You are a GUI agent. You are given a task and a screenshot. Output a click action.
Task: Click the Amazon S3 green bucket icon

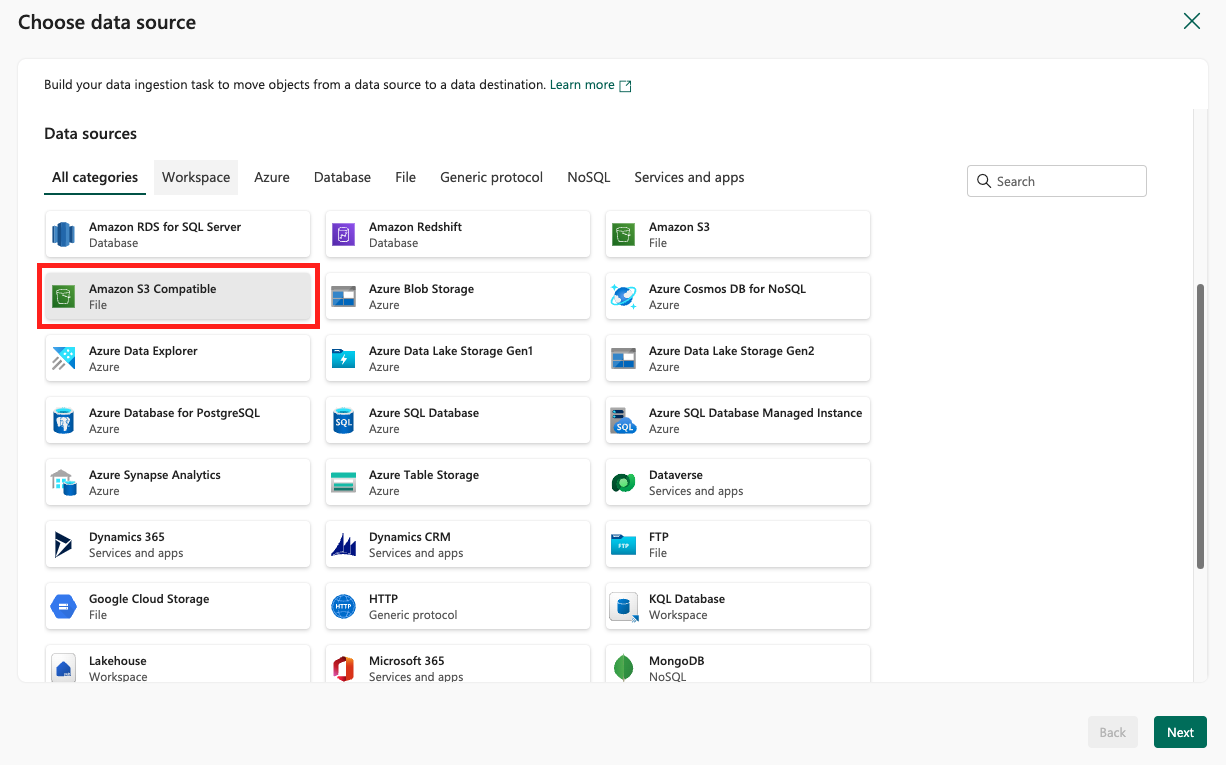coord(624,235)
